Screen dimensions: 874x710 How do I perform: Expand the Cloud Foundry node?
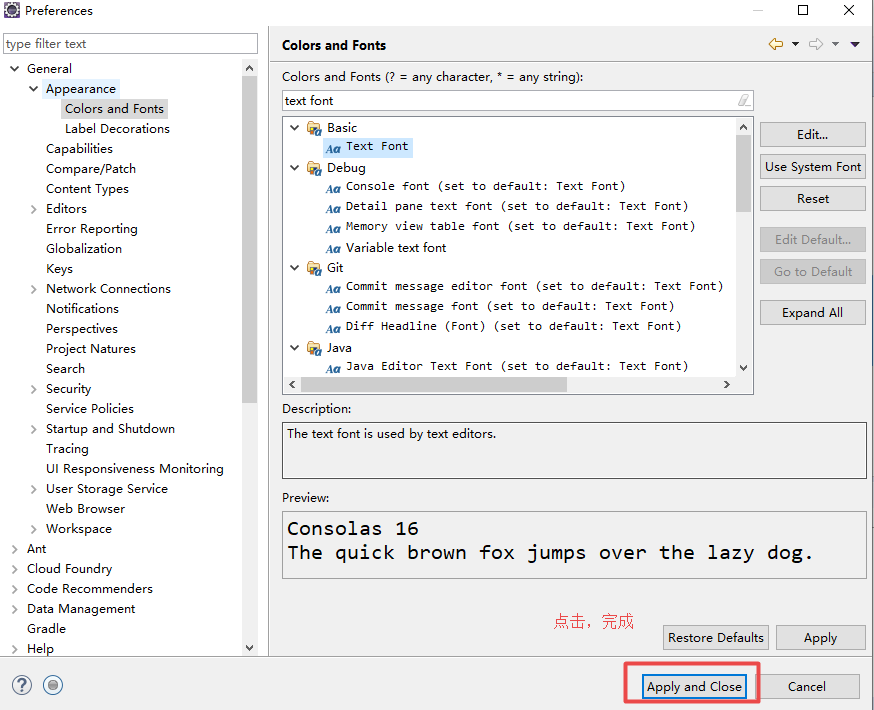pos(14,570)
